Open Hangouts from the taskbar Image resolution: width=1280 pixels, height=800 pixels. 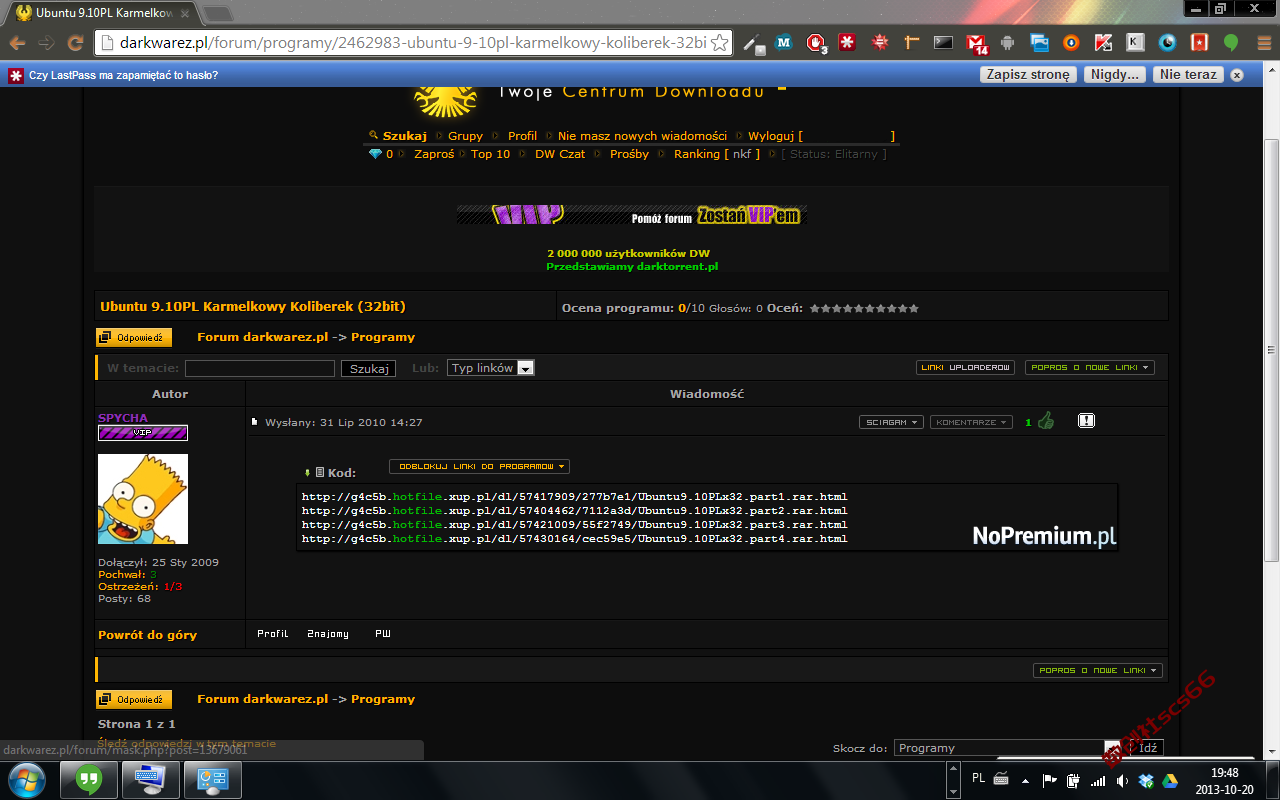click(x=89, y=779)
